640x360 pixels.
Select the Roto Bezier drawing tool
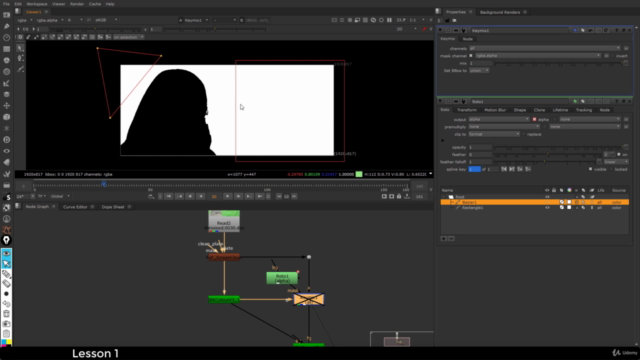[x=20, y=58]
